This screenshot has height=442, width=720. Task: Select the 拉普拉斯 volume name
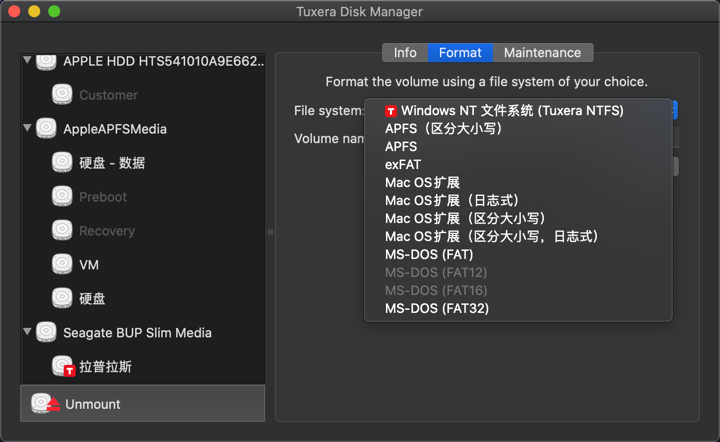pyautogui.click(x=106, y=367)
